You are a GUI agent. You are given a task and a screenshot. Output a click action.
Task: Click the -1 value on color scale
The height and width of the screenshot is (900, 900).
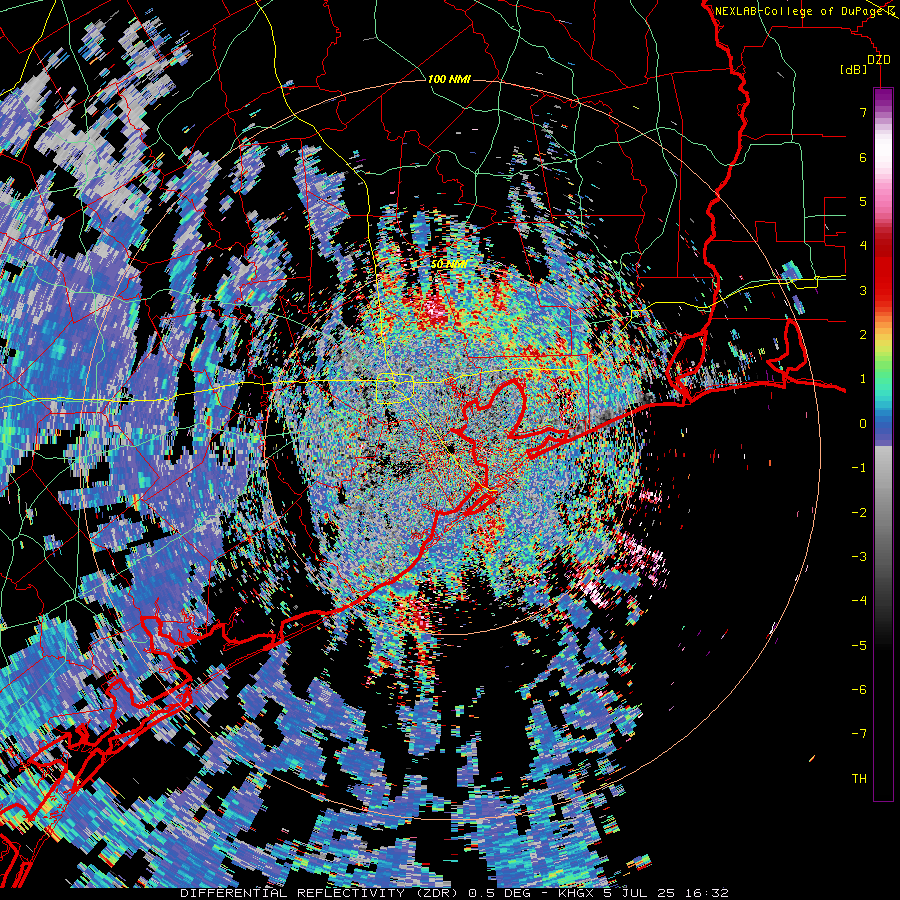coord(859,468)
